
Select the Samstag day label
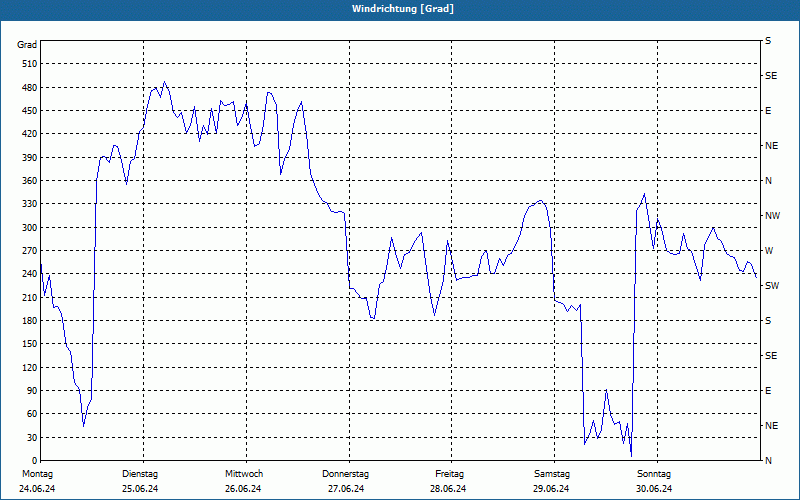tap(552, 474)
